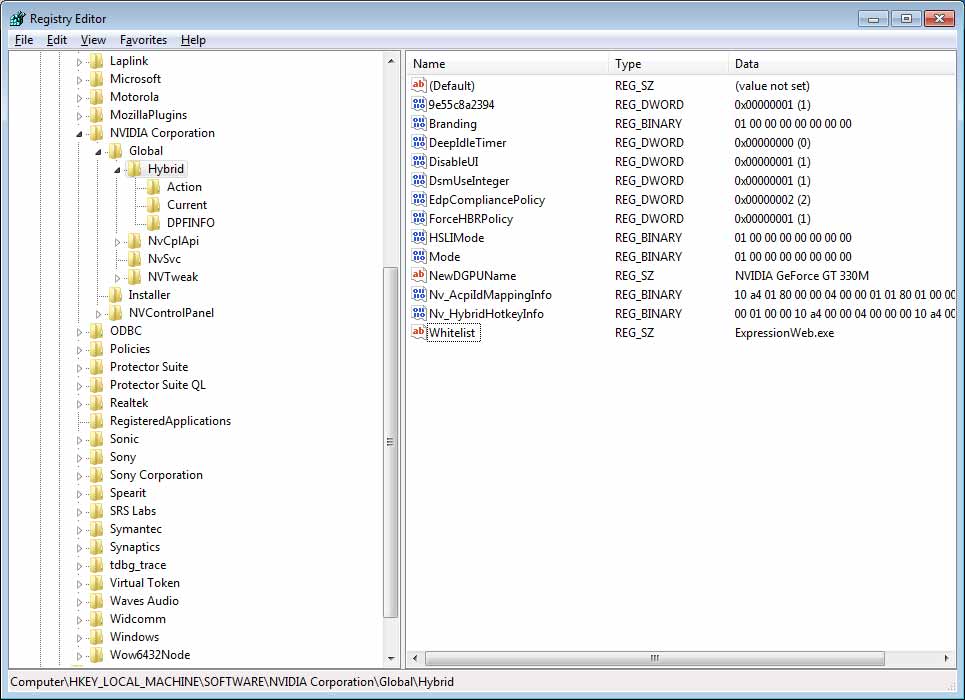Expand the Sony Corporation key
Viewport: 965px width, 700px height.
(79, 476)
